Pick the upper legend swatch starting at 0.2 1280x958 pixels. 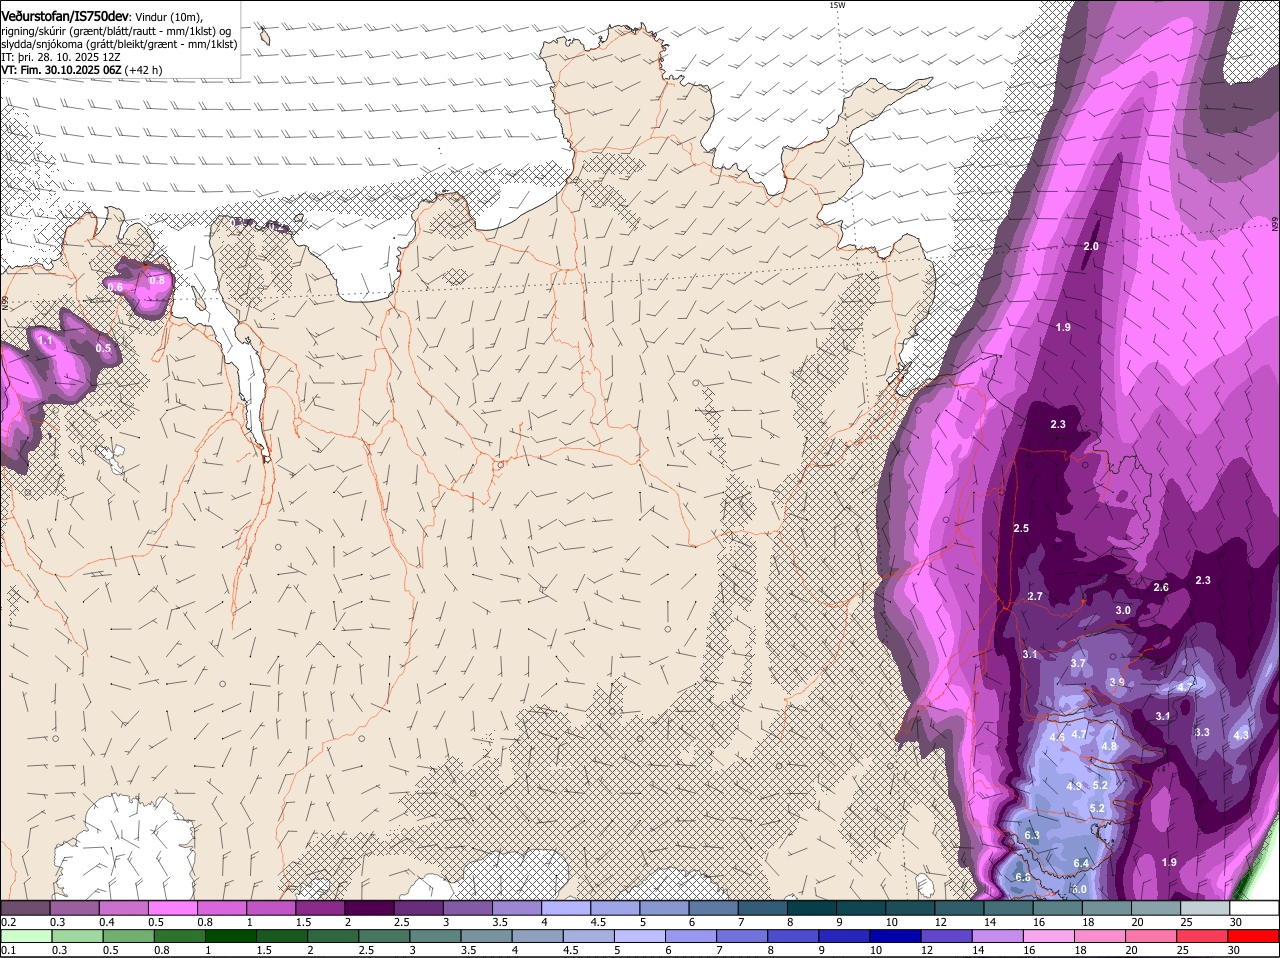[25, 907]
